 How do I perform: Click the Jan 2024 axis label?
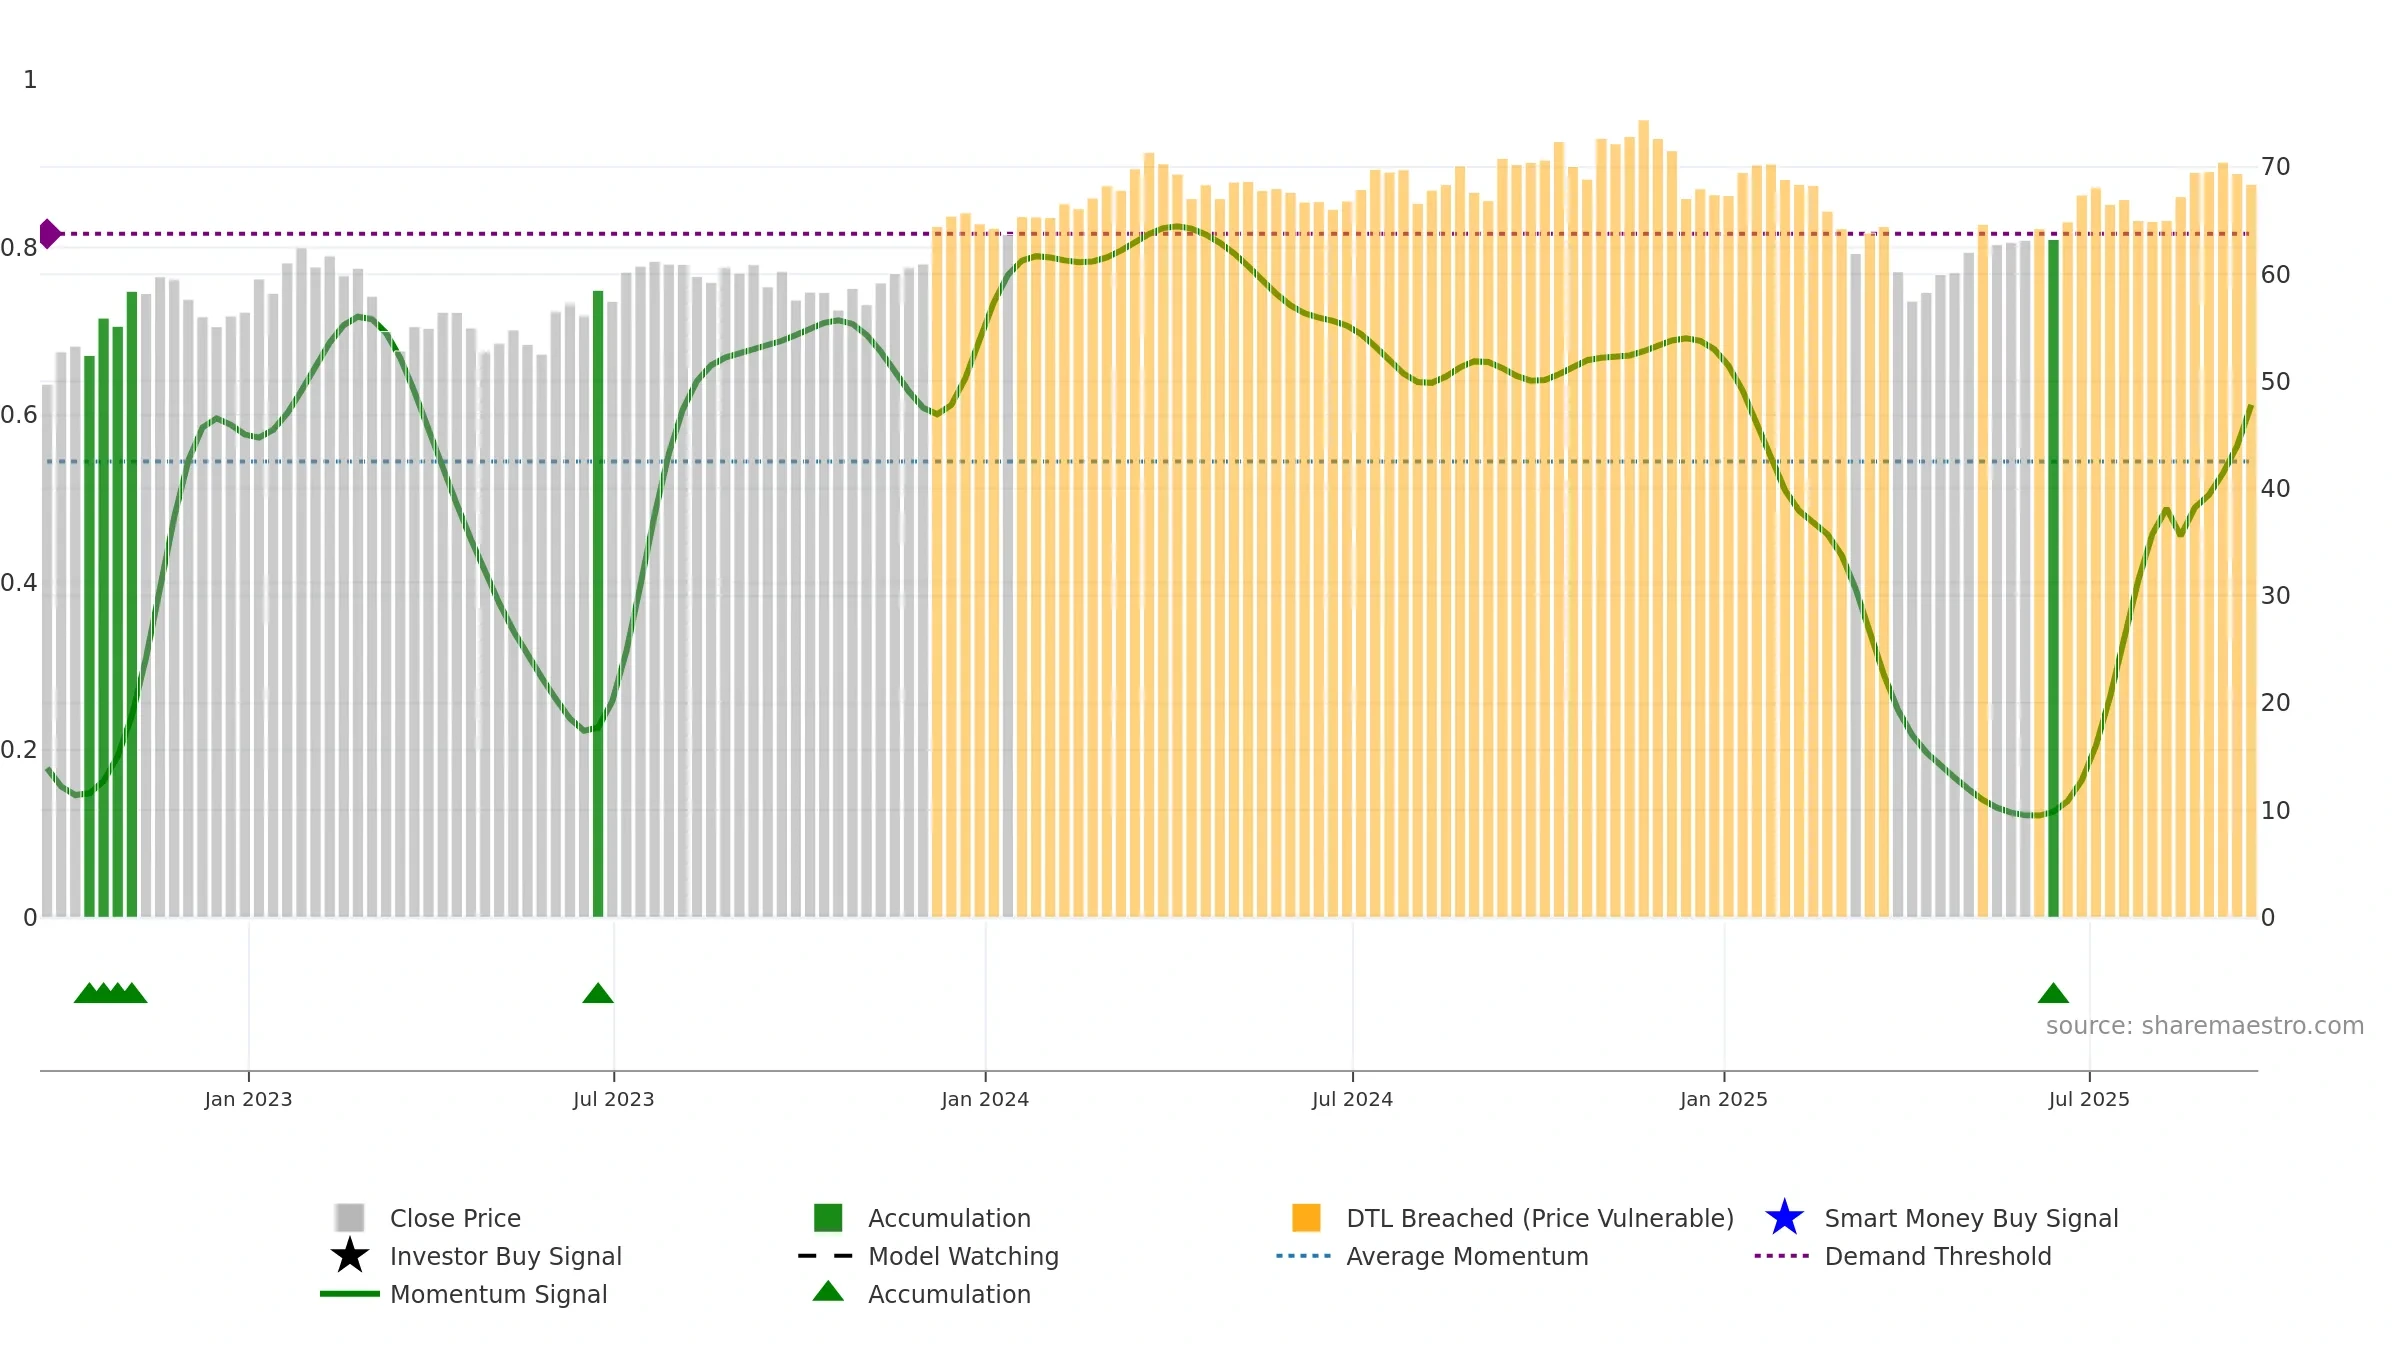[985, 1099]
